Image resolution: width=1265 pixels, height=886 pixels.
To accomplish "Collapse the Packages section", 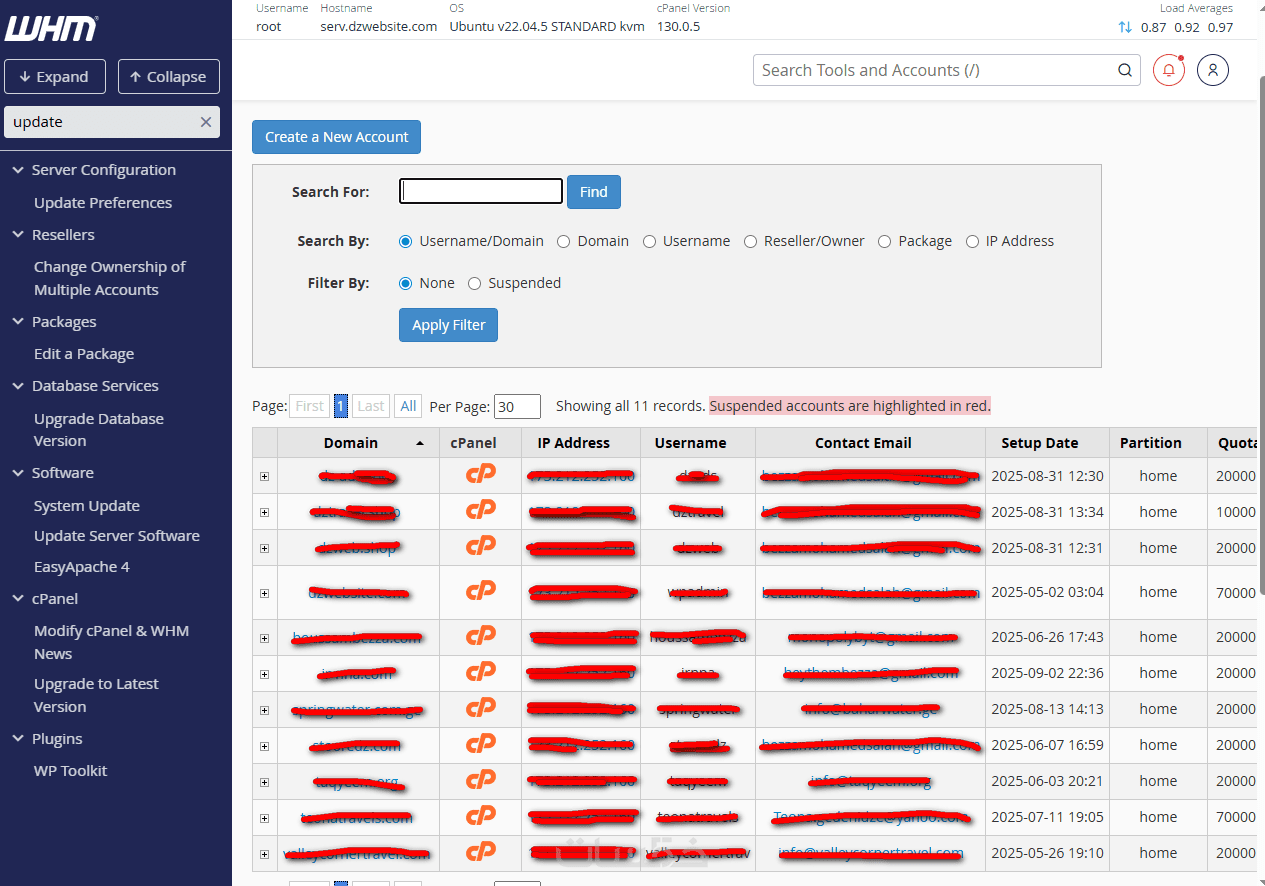I will tap(18, 322).
